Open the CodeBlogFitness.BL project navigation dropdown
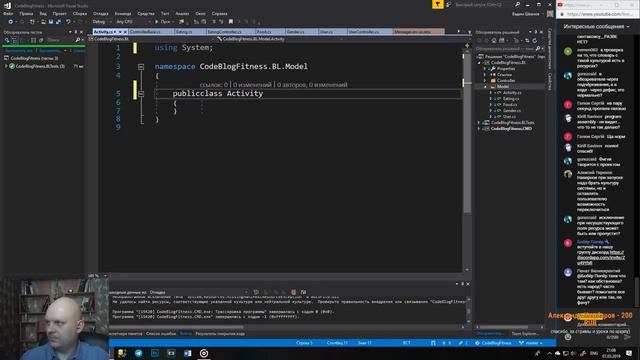This screenshot has width=640, height=360. (x=151, y=39)
